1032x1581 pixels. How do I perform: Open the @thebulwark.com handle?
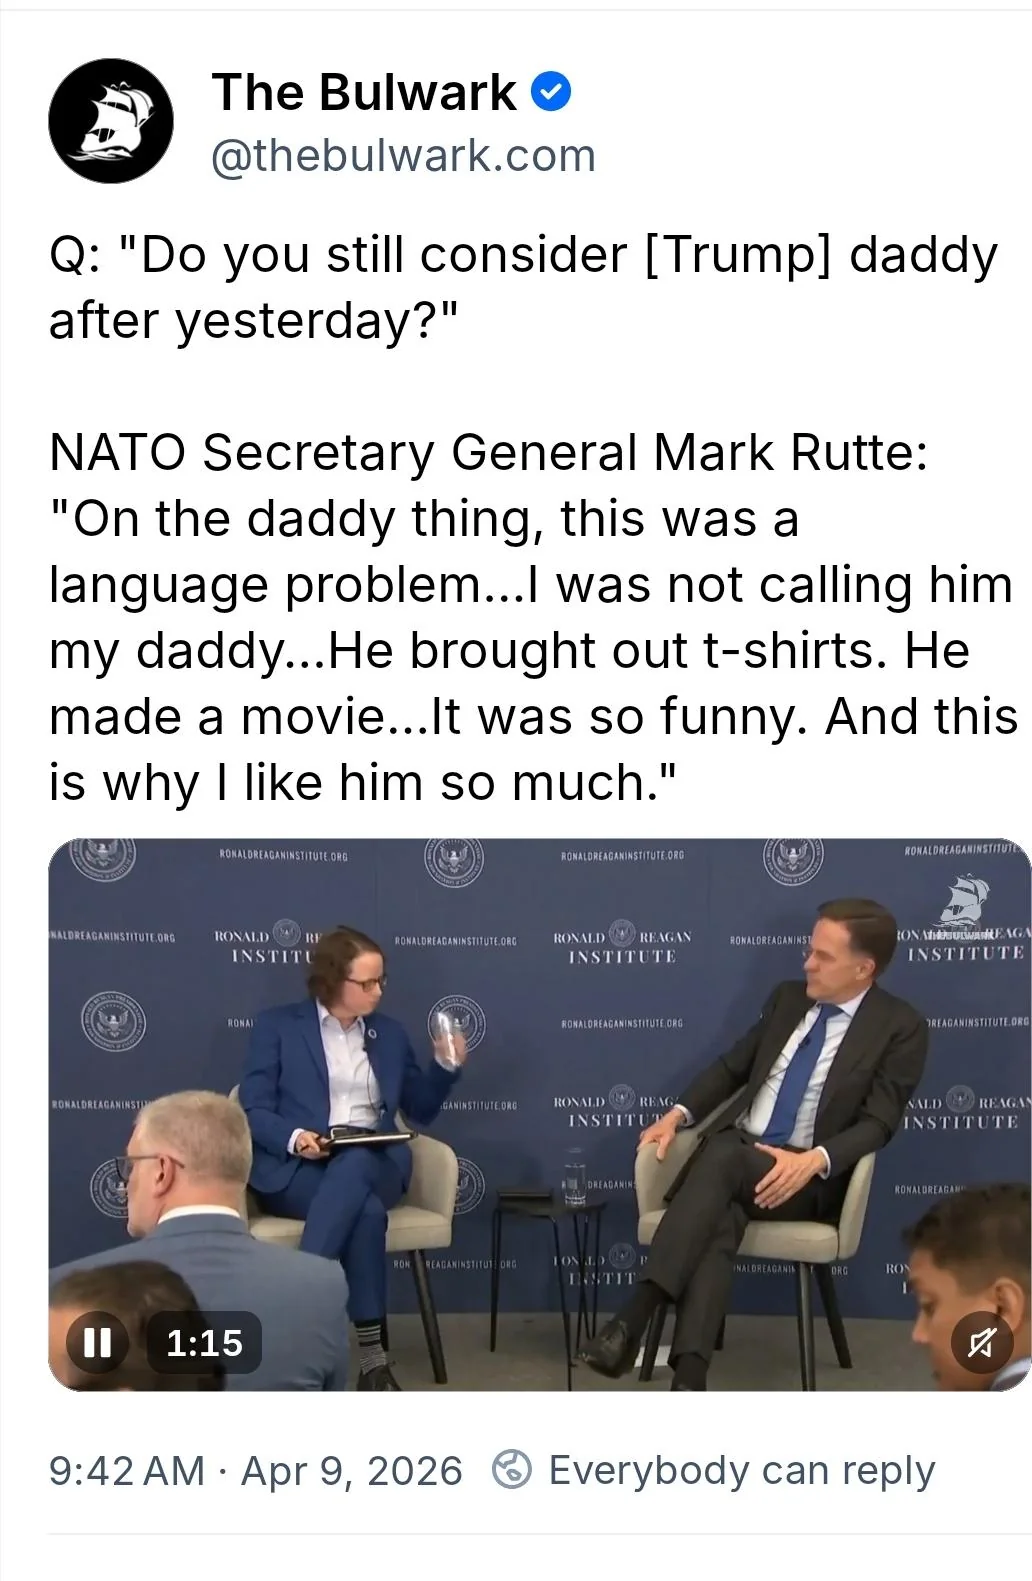(403, 156)
